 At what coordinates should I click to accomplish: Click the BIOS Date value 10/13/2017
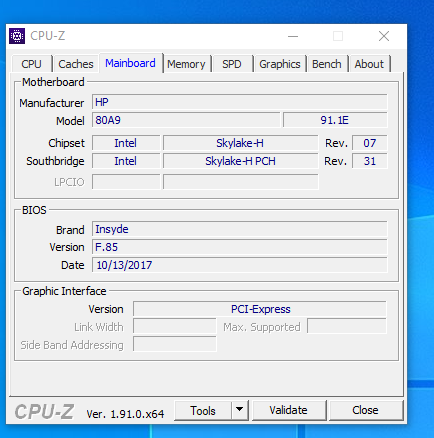point(240,265)
